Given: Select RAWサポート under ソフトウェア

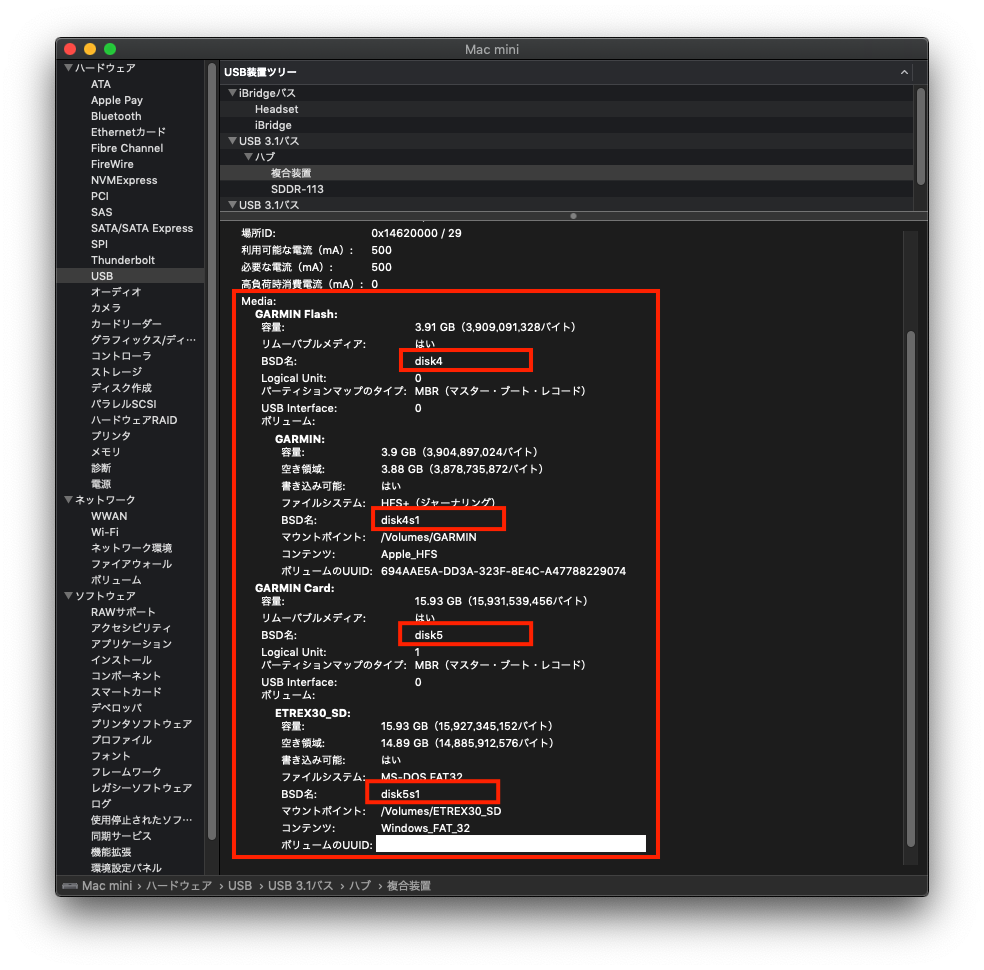Looking at the screenshot, I should click(x=123, y=612).
